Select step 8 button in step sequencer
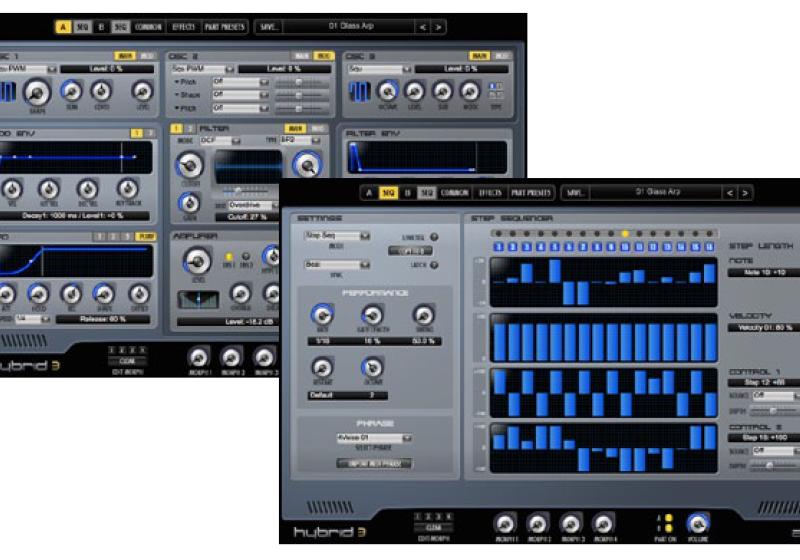The width and height of the screenshot is (800, 560). pyautogui.click(x=597, y=247)
